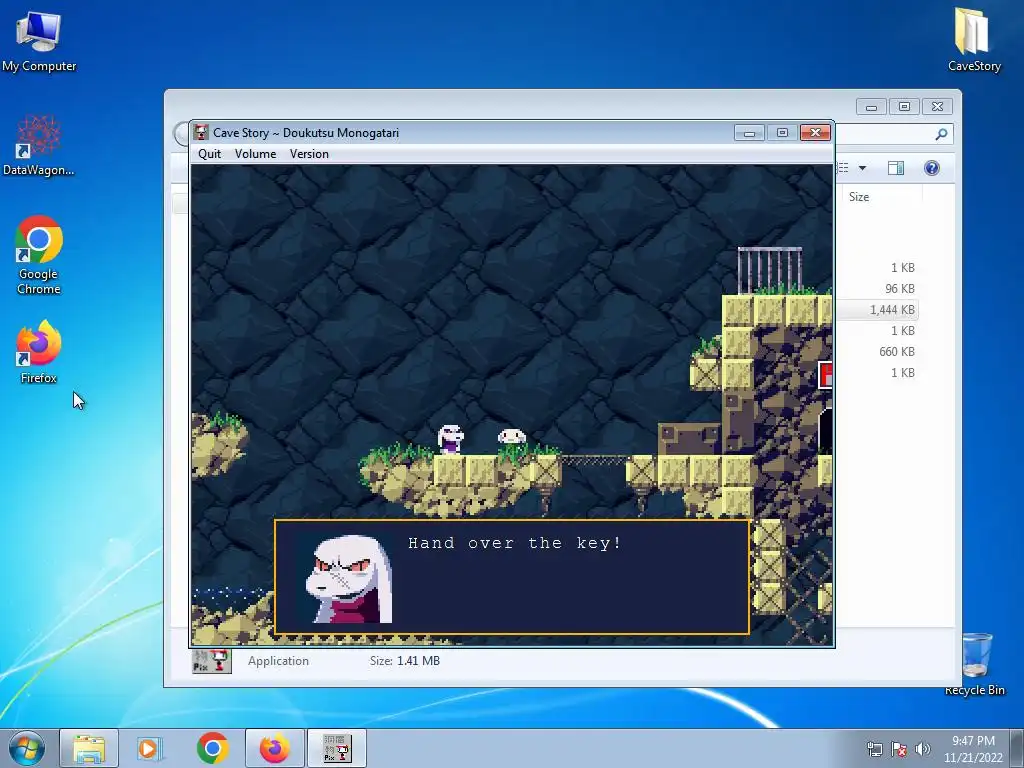Open Explorer help question mark icon
Viewport: 1024px width, 768px height.
[x=932, y=168]
